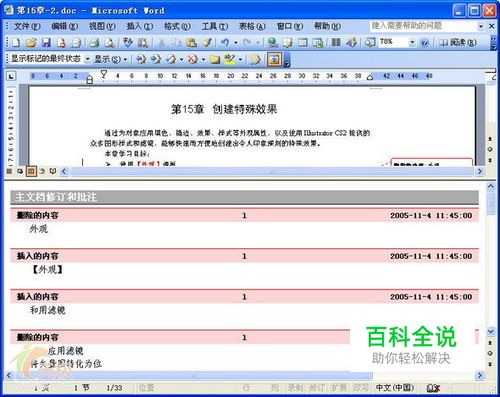500x397 pixels.
Task: Open the 视图(V) menu
Action: coord(102,26)
